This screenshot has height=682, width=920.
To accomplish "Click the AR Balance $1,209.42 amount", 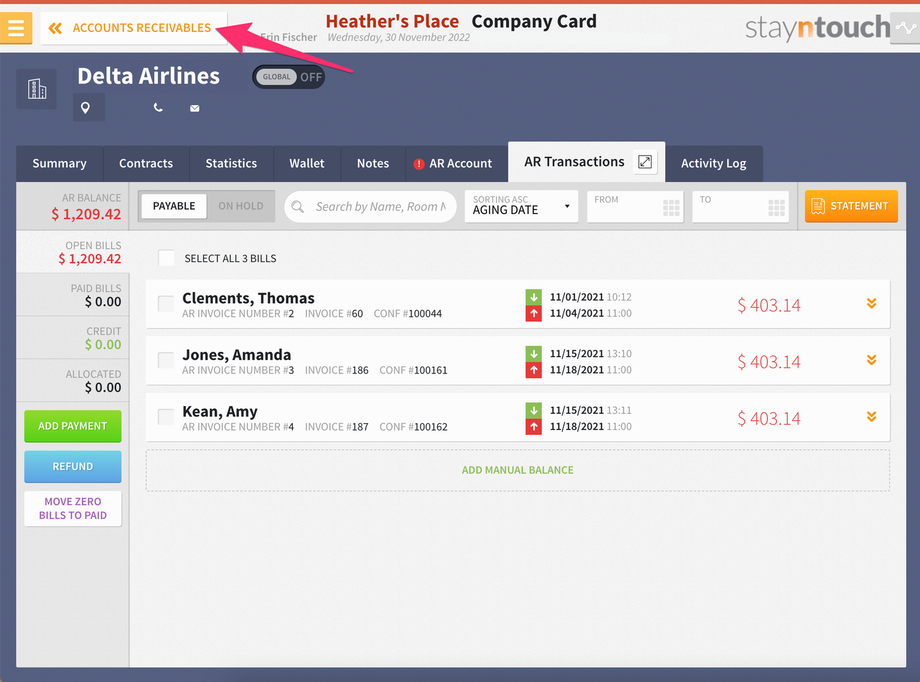I will 86,214.
